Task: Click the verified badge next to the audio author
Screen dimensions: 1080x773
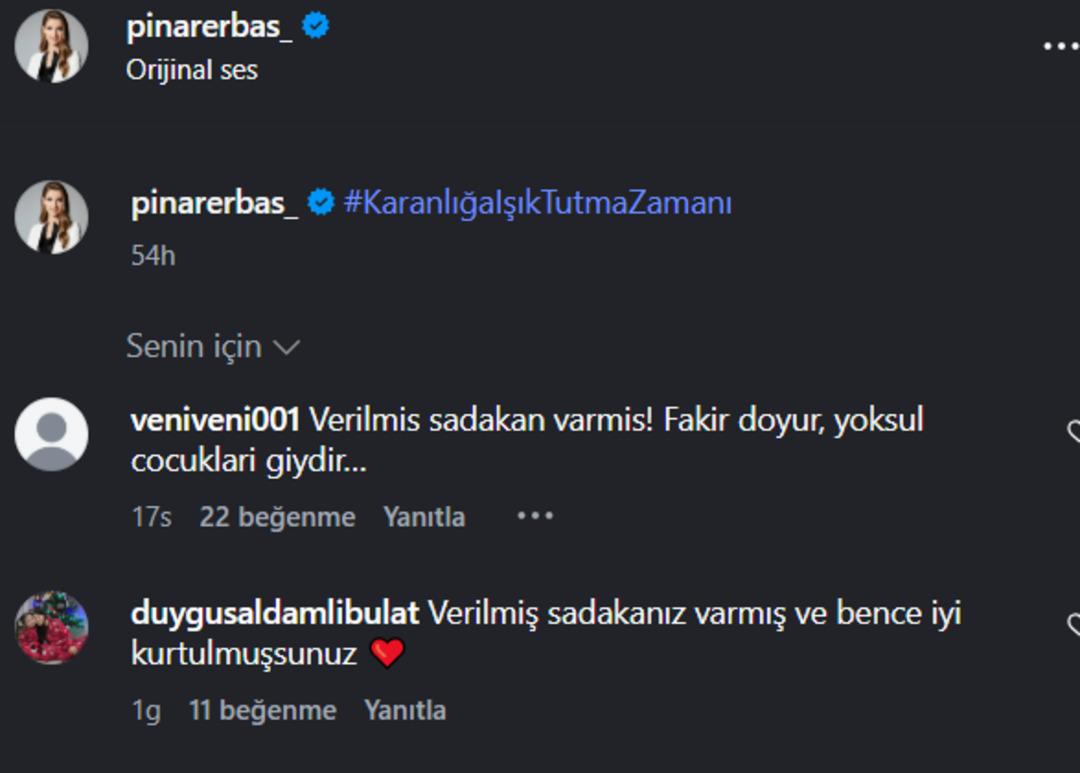Action: [x=313, y=23]
